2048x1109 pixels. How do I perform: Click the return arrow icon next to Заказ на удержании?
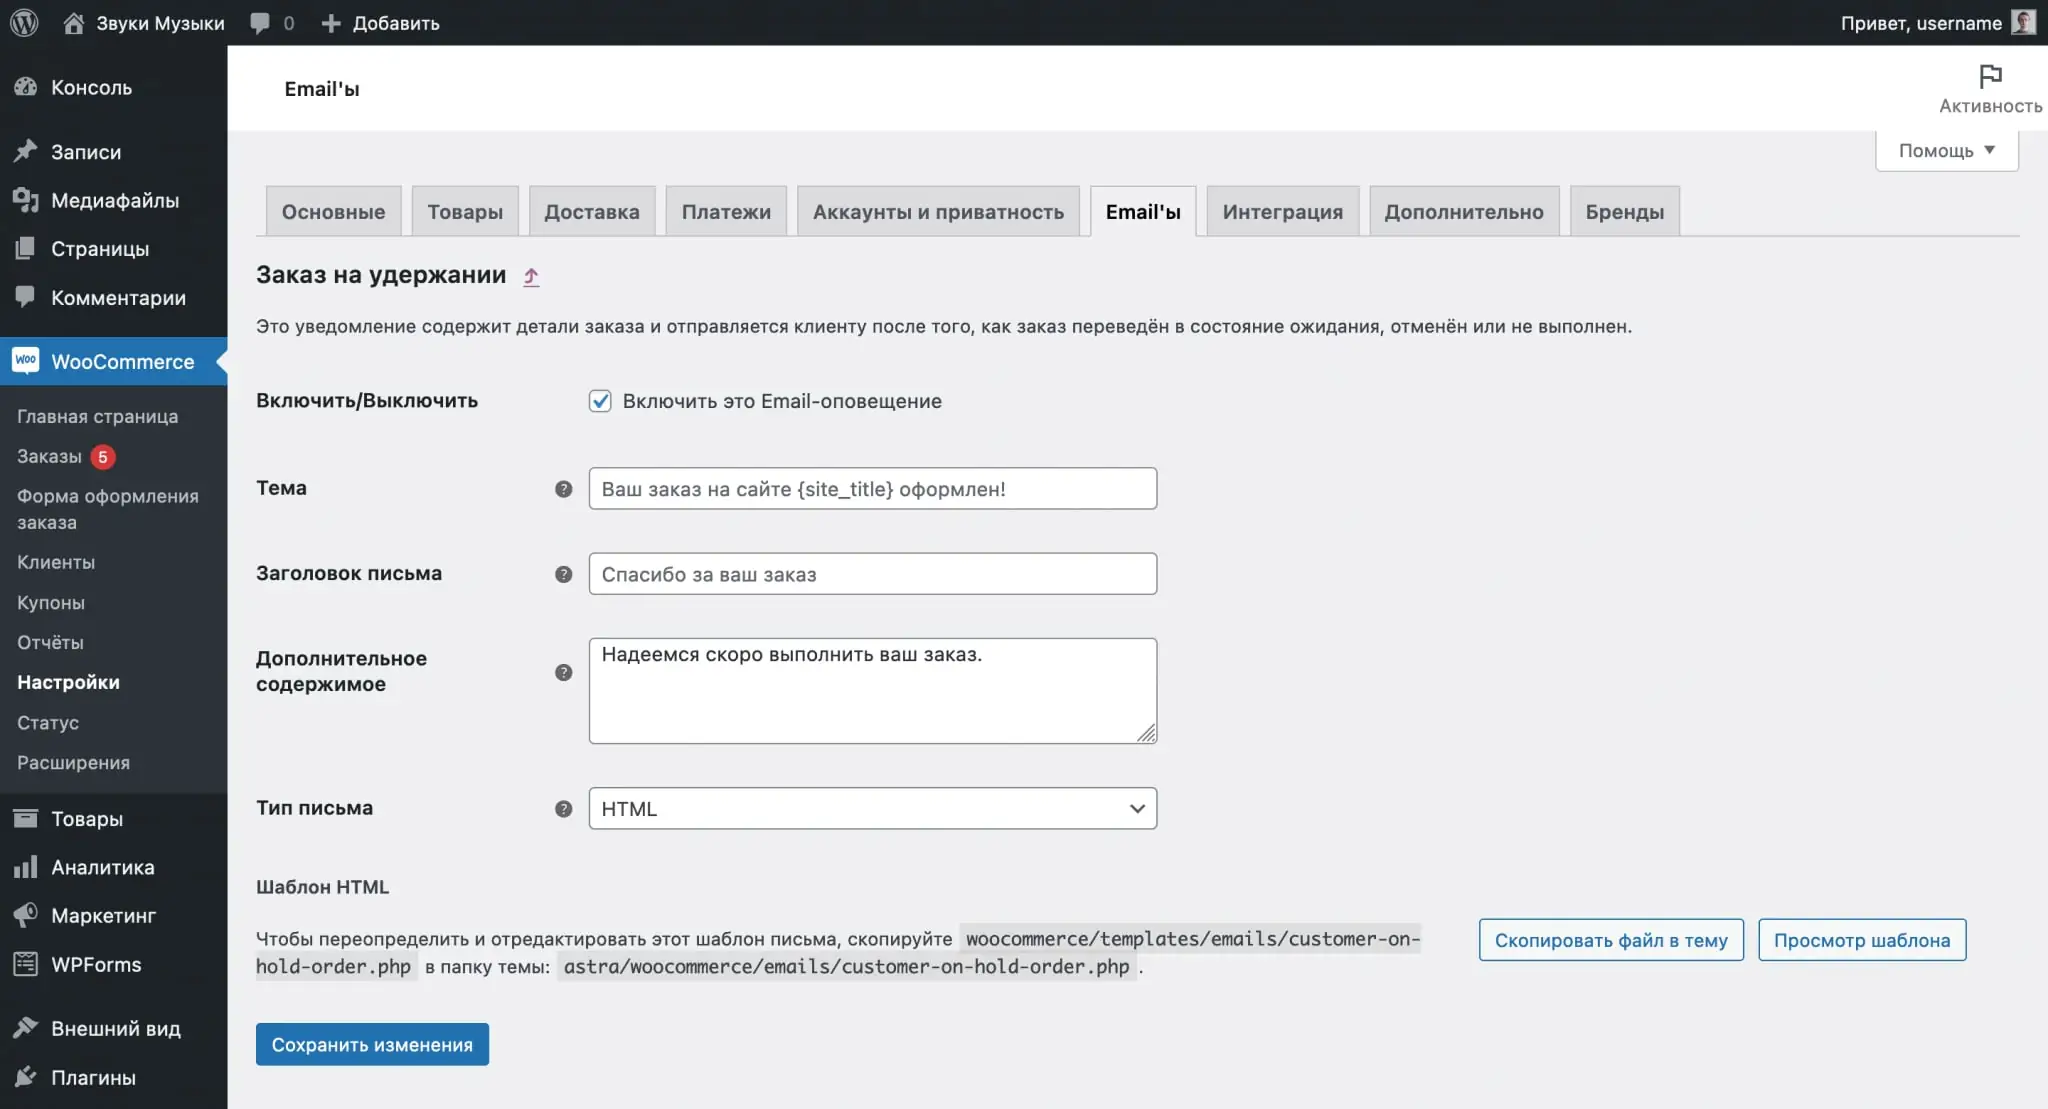(x=530, y=277)
